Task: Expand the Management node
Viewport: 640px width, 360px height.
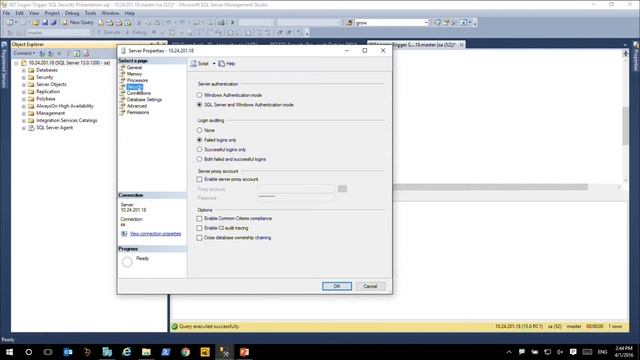Action: point(24,113)
